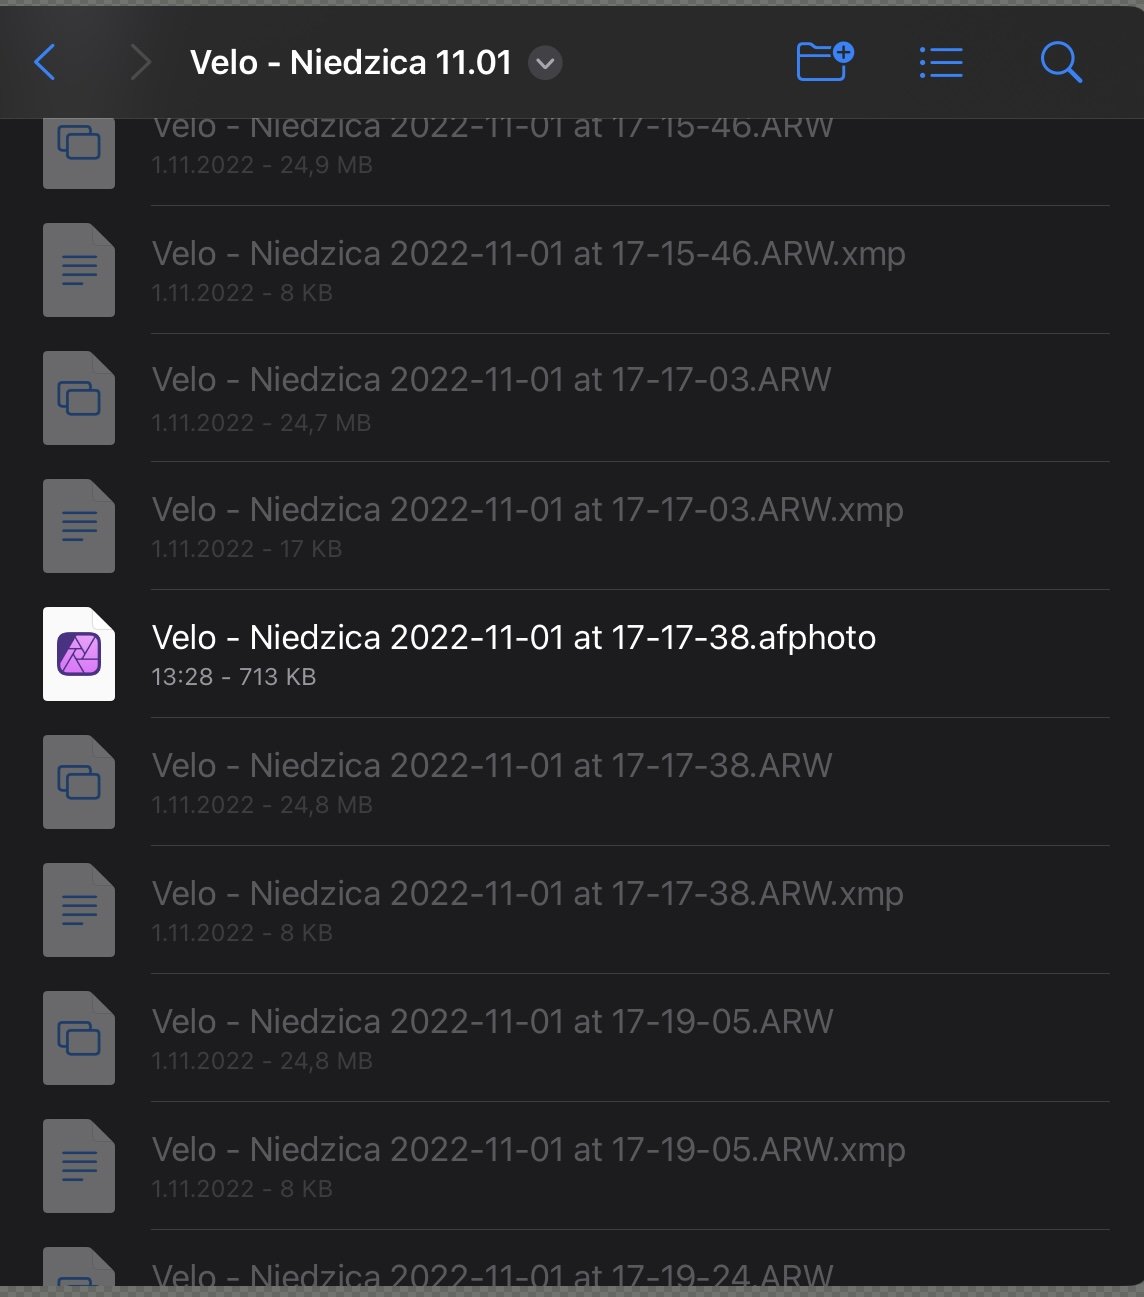The width and height of the screenshot is (1144, 1297).
Task: Click the 17-17-03.ARW image stack icon
Action: pos(79,398)
